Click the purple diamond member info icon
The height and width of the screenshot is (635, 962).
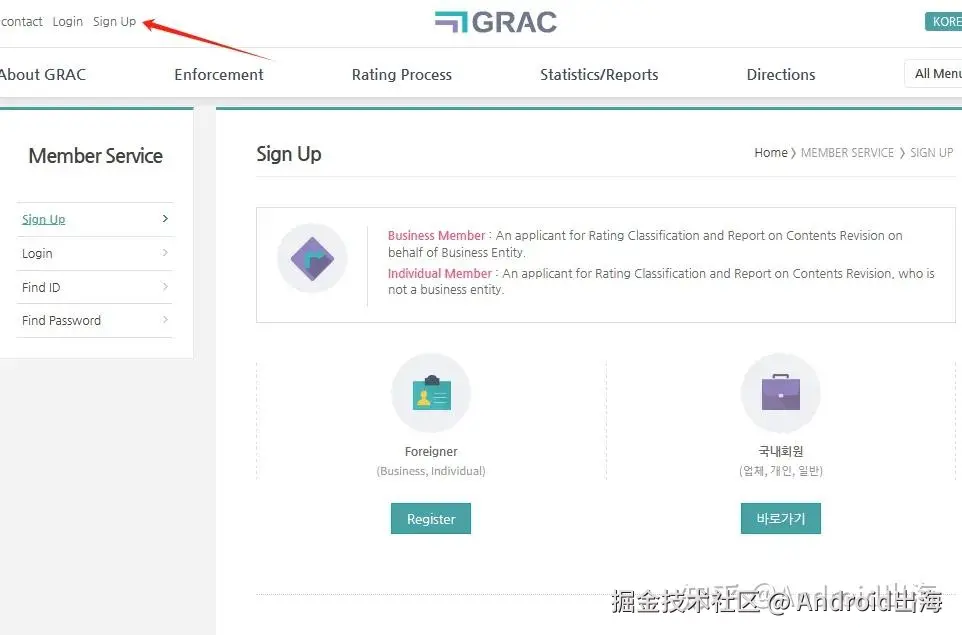pyautogui.click(x=312, y=258)
